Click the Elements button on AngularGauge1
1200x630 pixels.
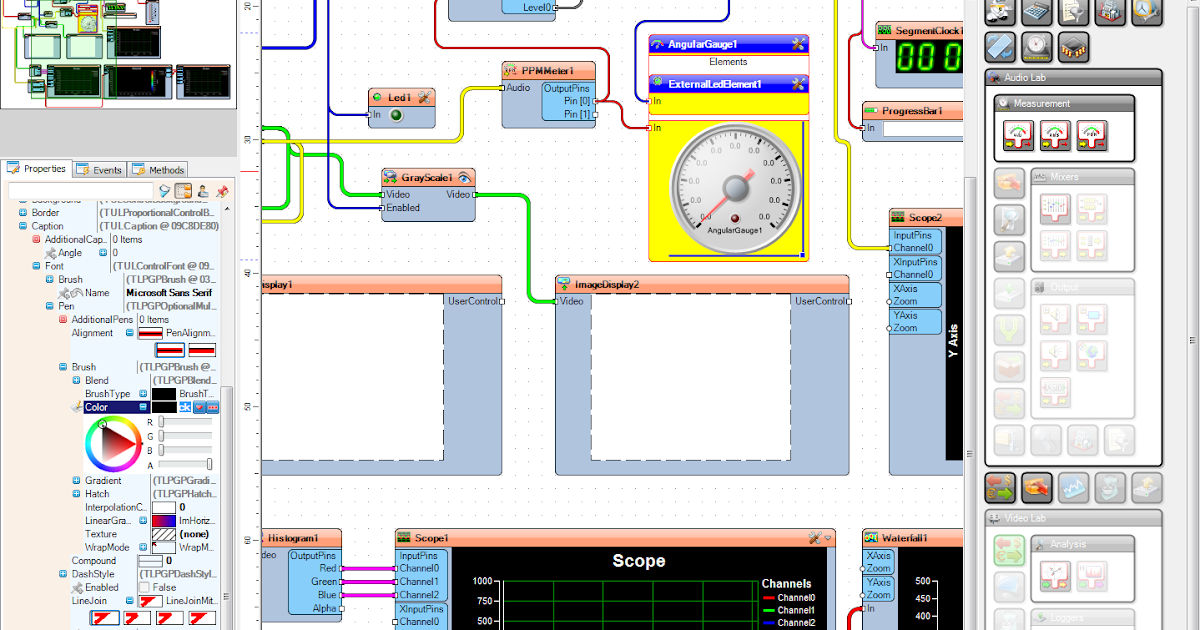pos(728,61)
